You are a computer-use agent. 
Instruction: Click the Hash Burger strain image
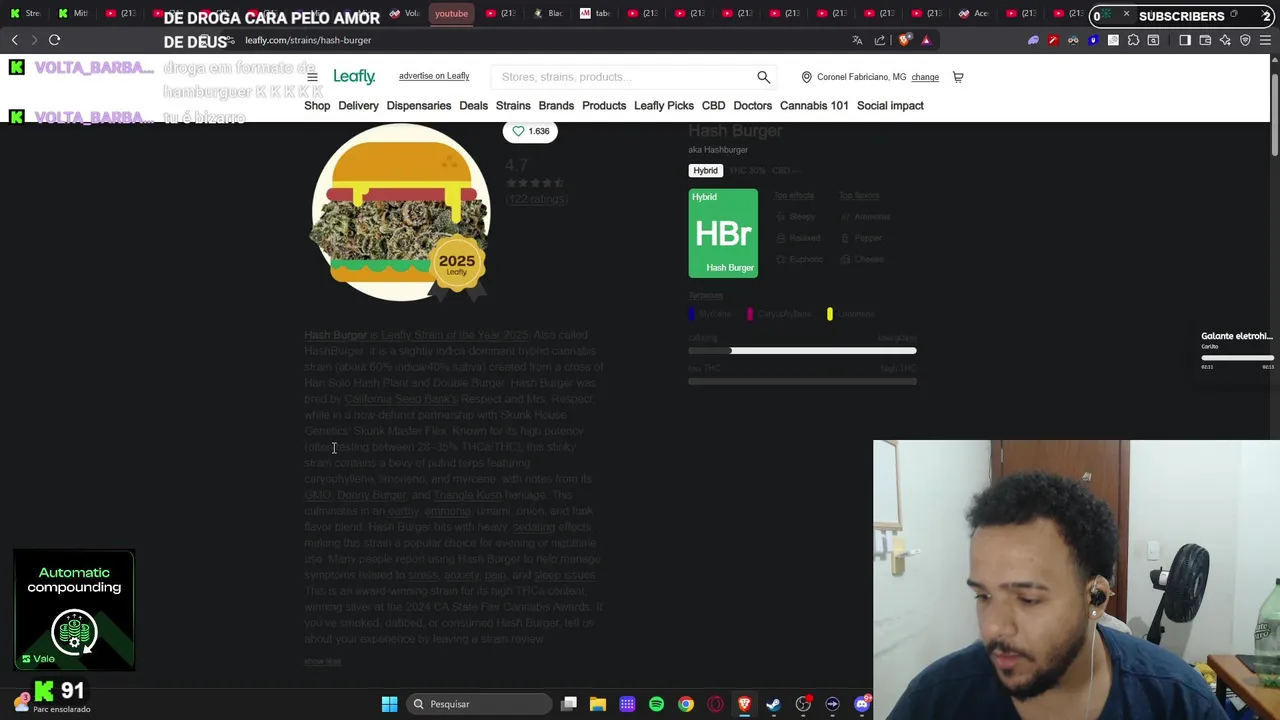pos(401,212)
